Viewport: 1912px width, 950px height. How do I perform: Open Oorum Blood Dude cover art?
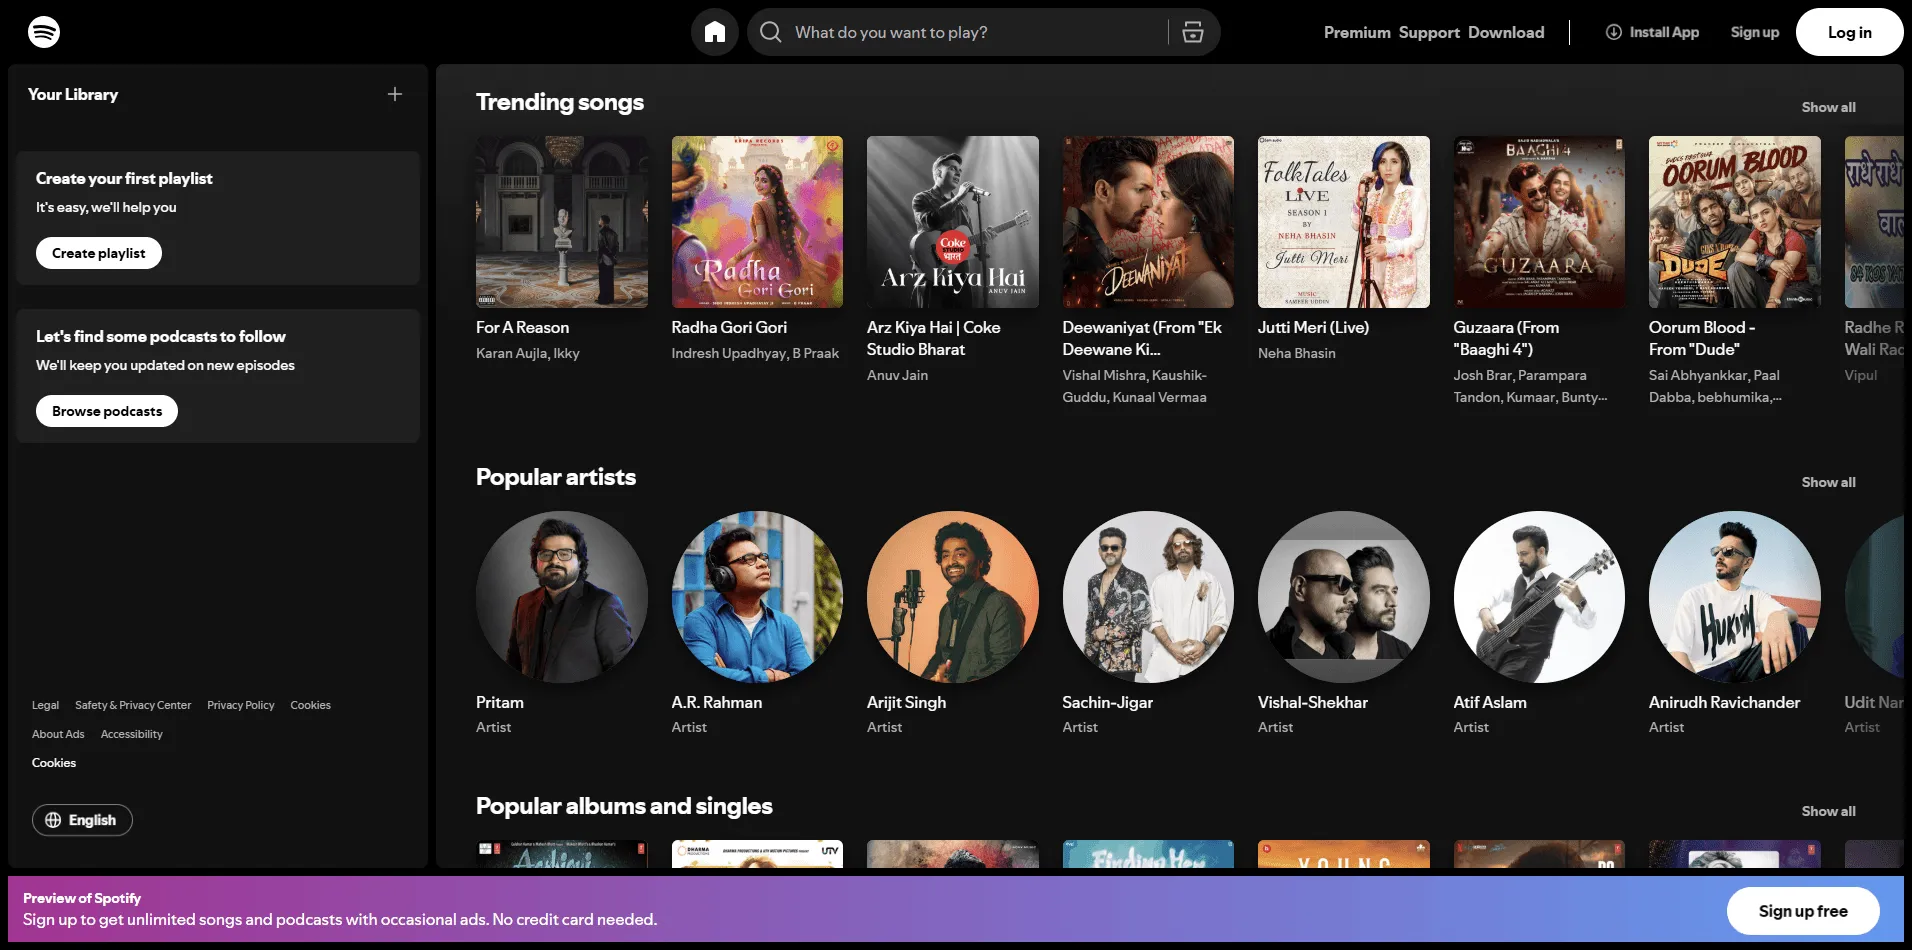point(1735,222)
